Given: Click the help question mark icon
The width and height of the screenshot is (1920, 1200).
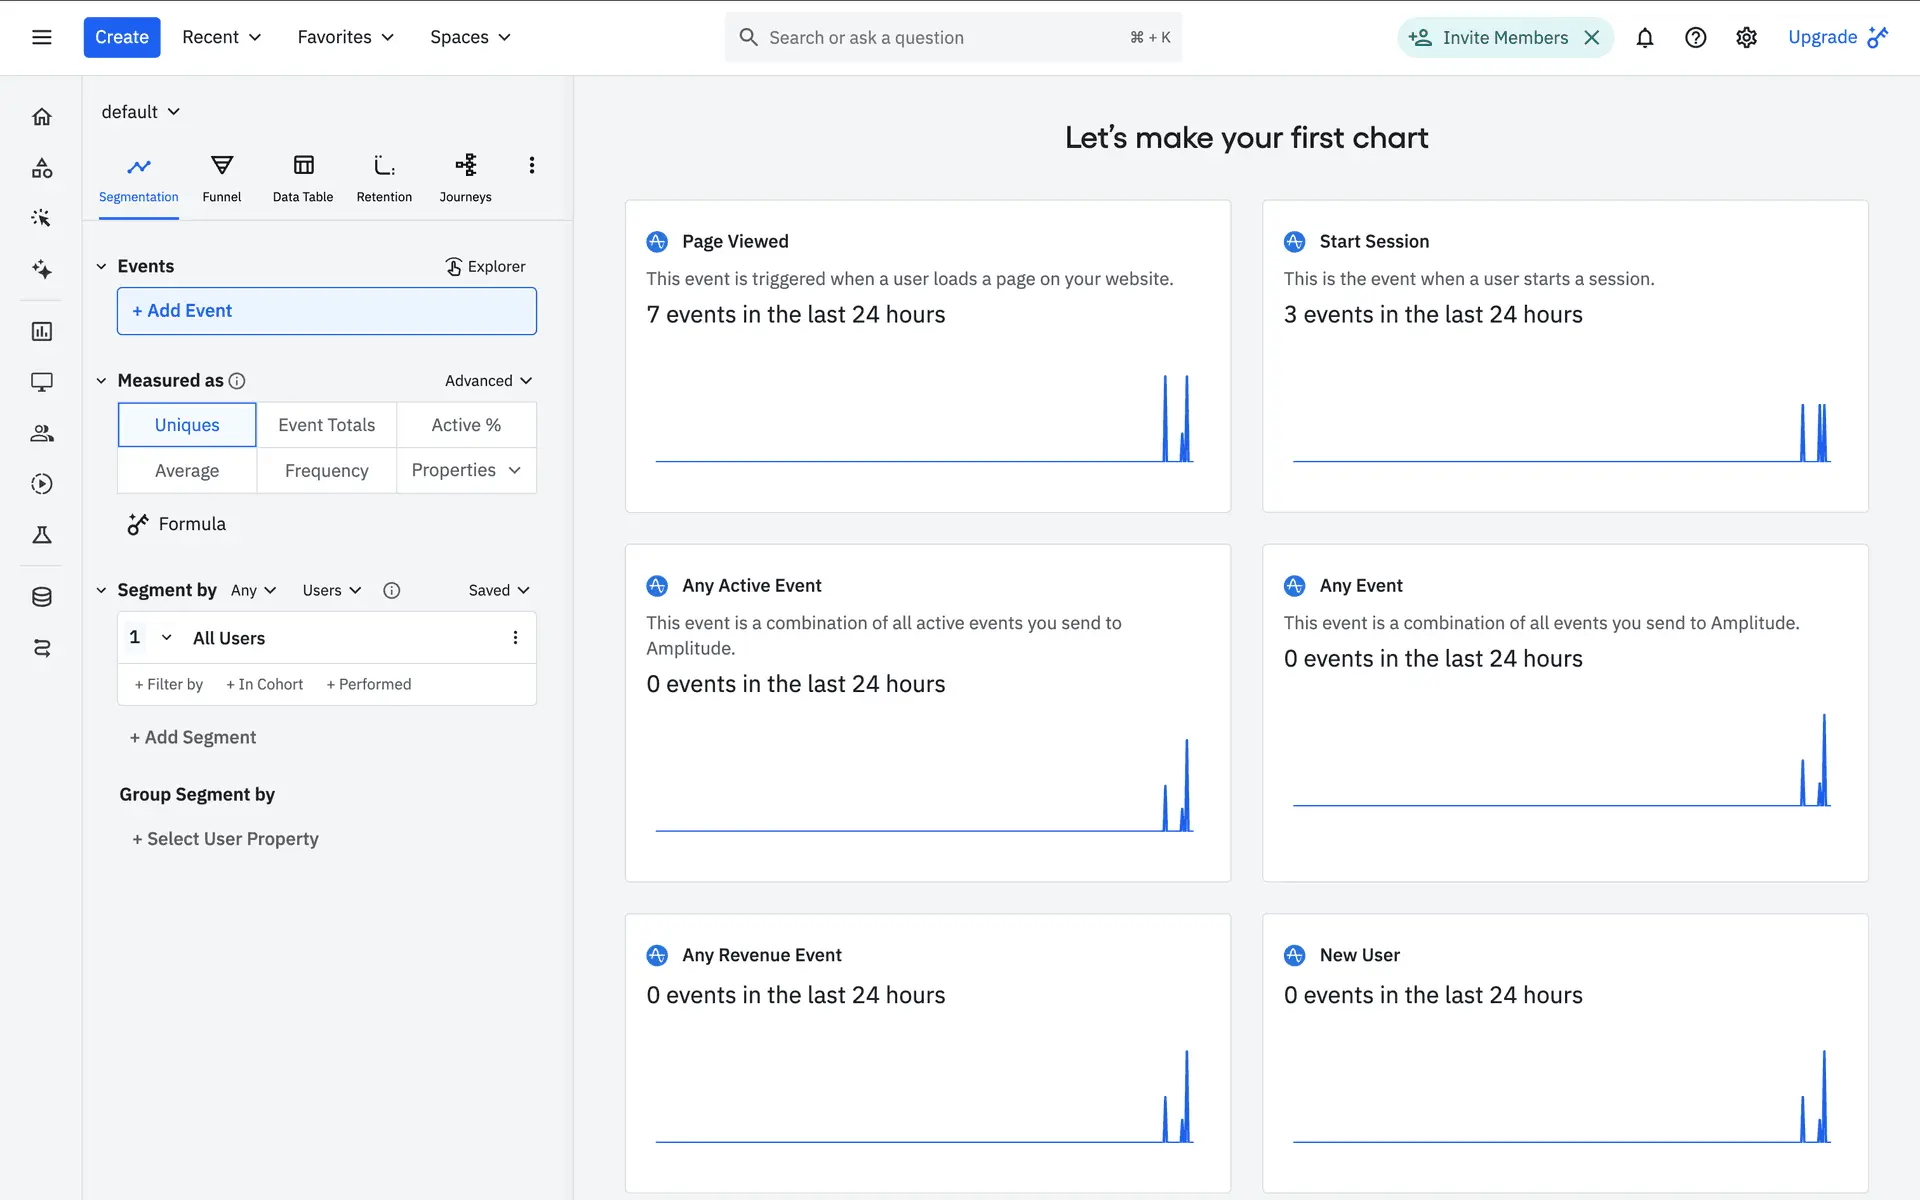Looking at the screenshot, I should click(x=1695, y=38).
